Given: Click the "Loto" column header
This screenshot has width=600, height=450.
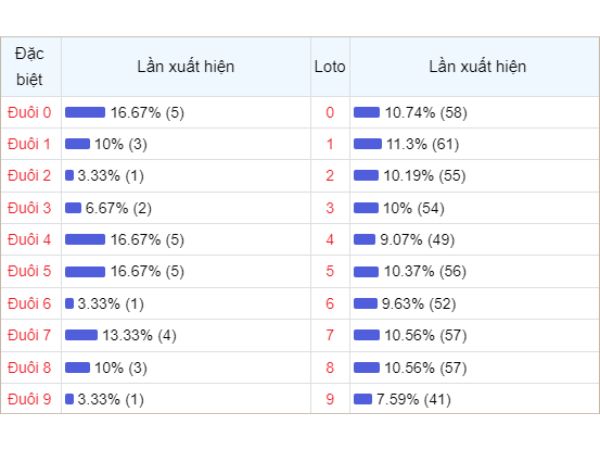Looking at the screenshot, I should click(x=330, y=67).
